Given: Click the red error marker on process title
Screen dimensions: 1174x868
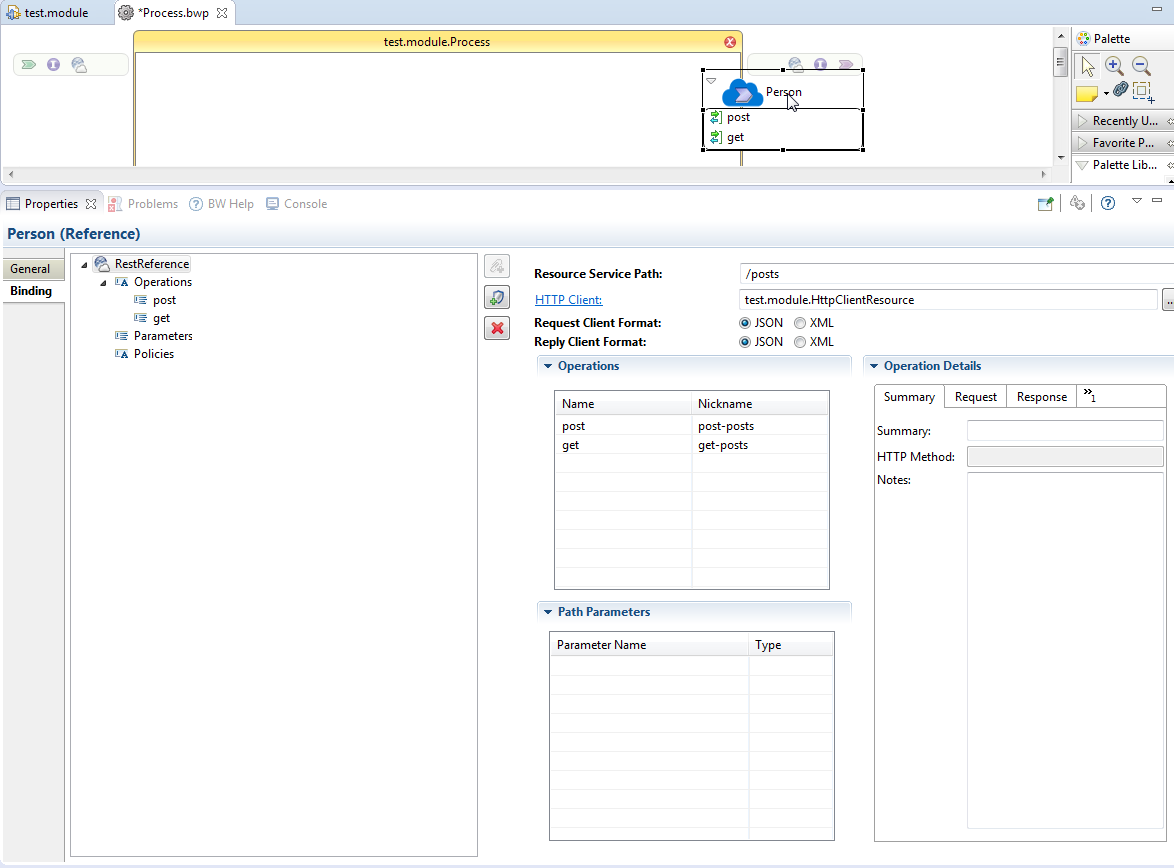Looking at the screenshot, I should pyautogui.click(x=730, y=42).
